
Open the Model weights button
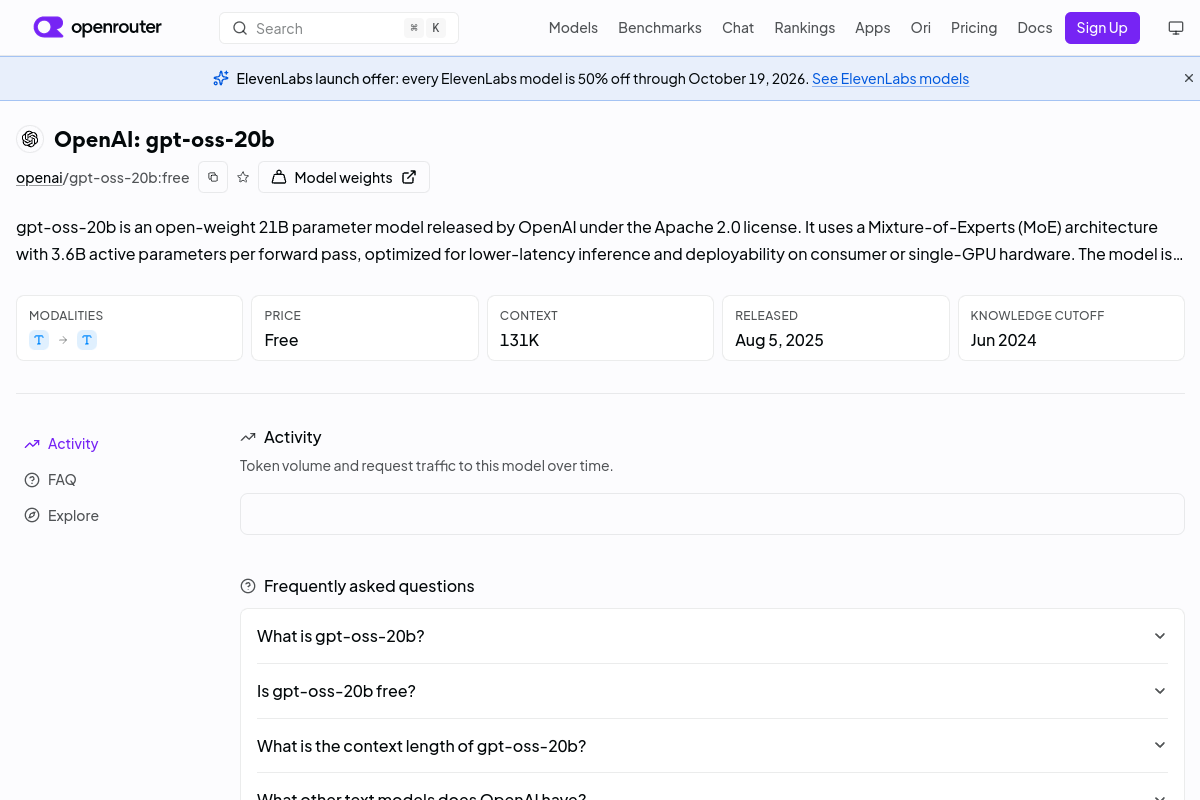tap(344, 177)
